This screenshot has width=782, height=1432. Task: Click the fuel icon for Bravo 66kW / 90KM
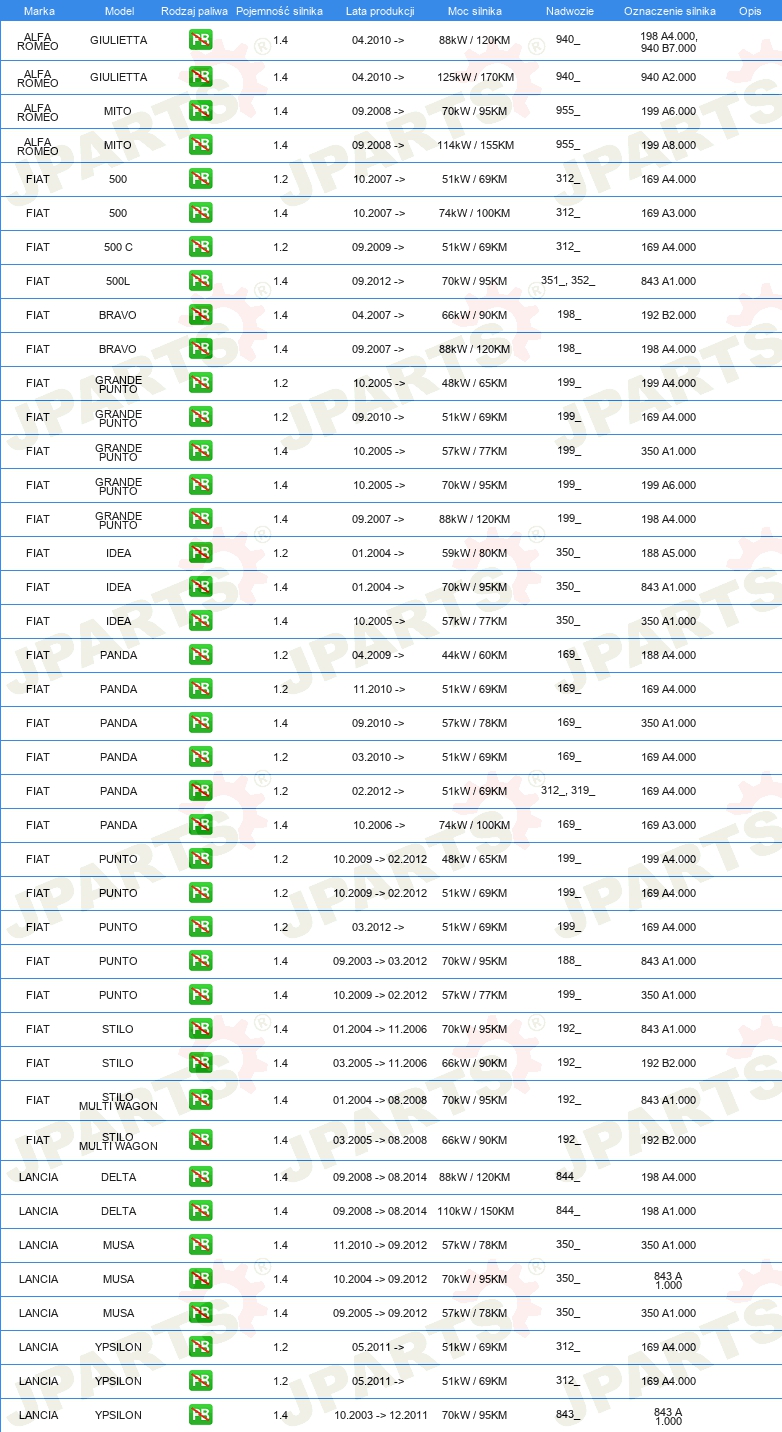[x=201, y=315]
